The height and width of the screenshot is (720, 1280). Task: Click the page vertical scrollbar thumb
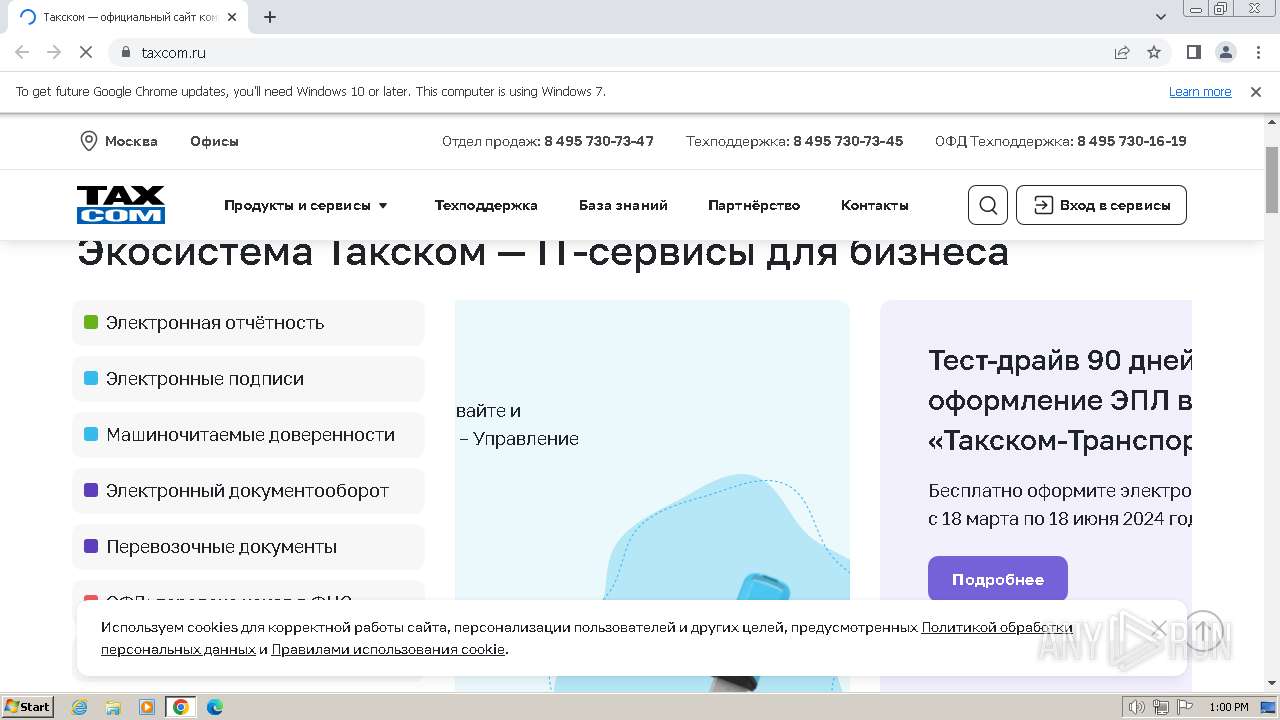(x=1271, y=179)
